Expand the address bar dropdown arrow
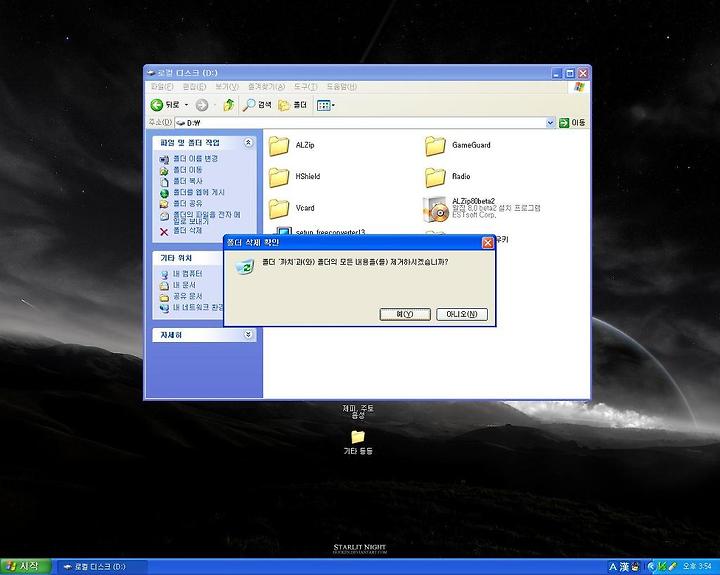Image resolution: width=720 pixels, height=575 pixels. [x=550, y=123]
